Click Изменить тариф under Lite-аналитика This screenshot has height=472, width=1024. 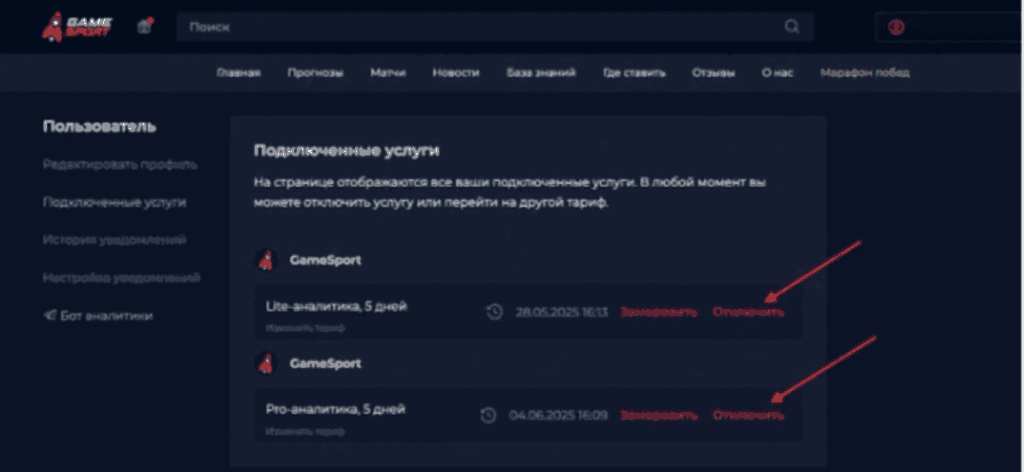pyautogui.click(x=305, y=328)
